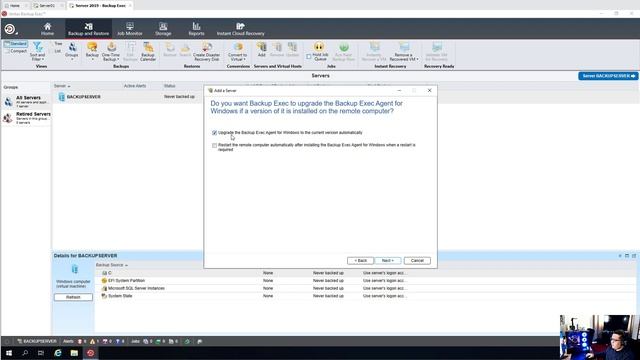Click the yellow warning alerts icon
The height and width of the screenshot is (360, 640).
[92, 341]
